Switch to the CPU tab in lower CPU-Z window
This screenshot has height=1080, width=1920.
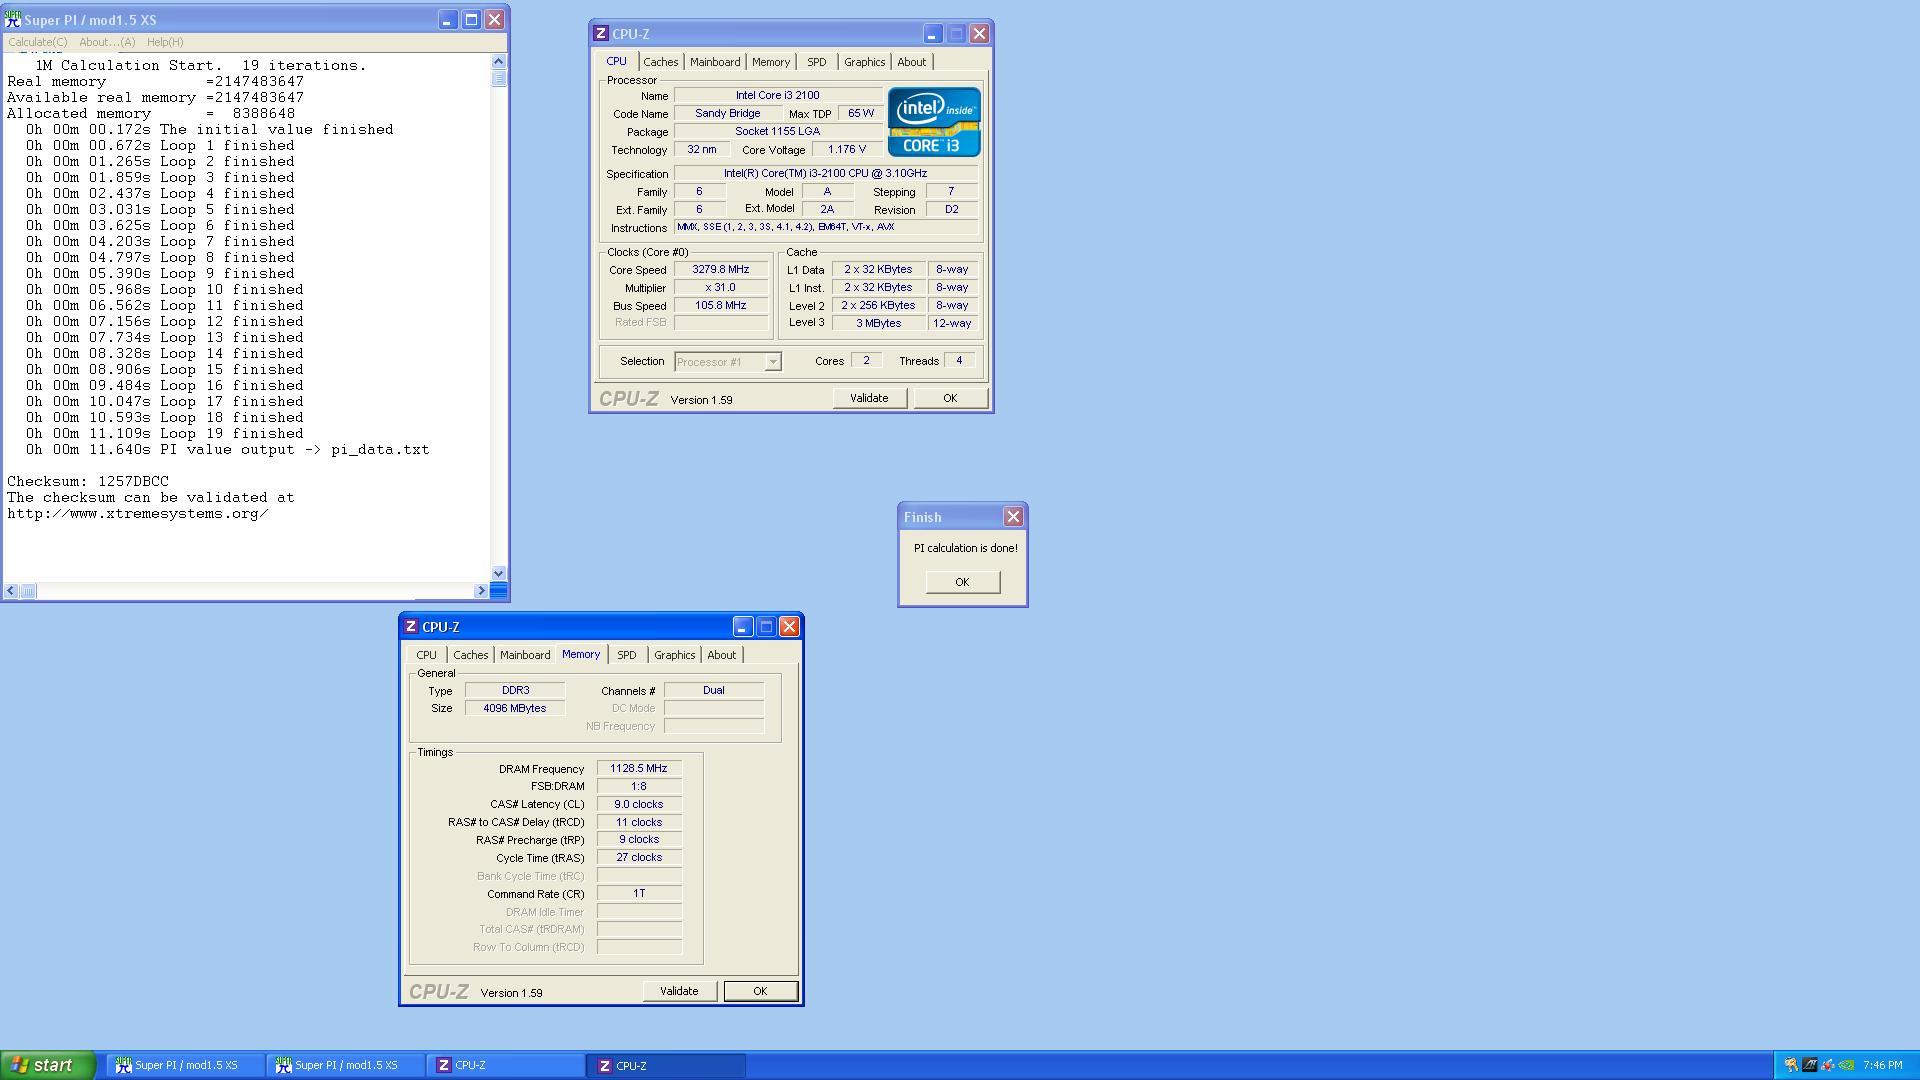click(x=427, y=655)
